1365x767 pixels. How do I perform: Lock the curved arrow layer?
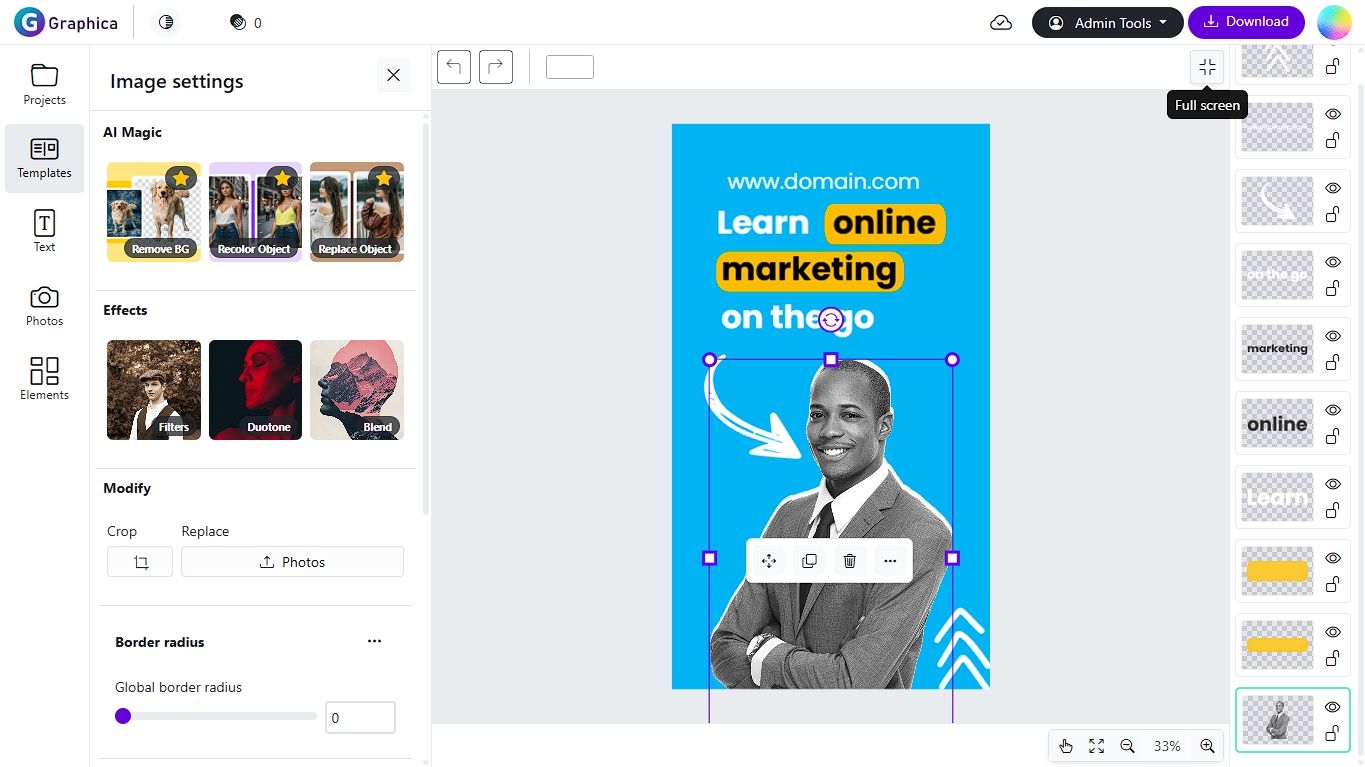pyautogui.click(x=1333, y=214)
